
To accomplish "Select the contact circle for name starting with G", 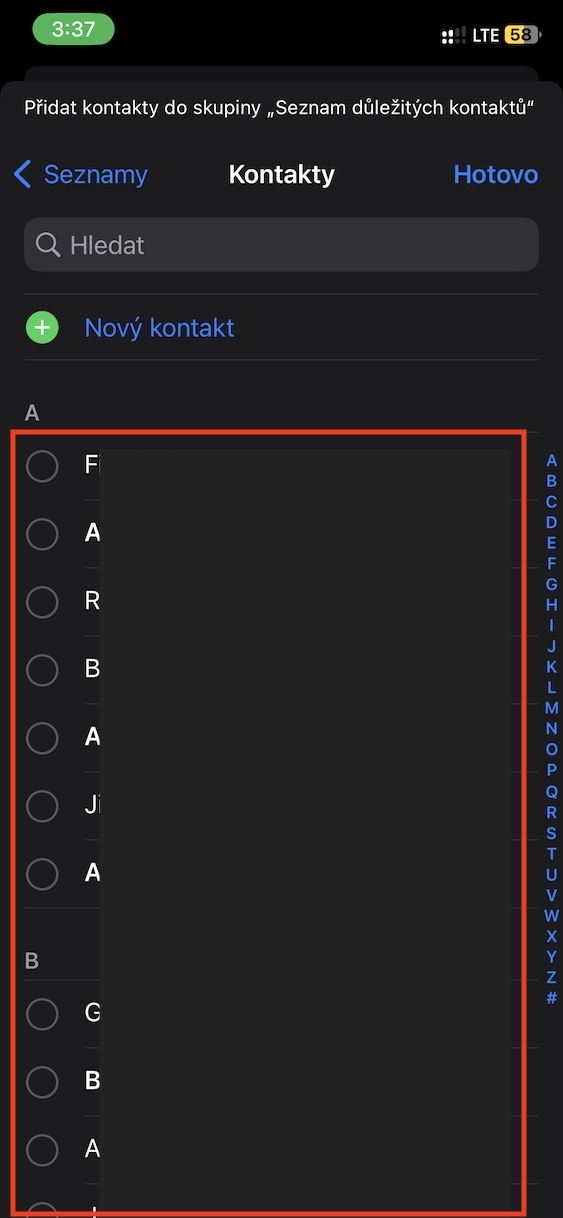I will pos(42,1014).
